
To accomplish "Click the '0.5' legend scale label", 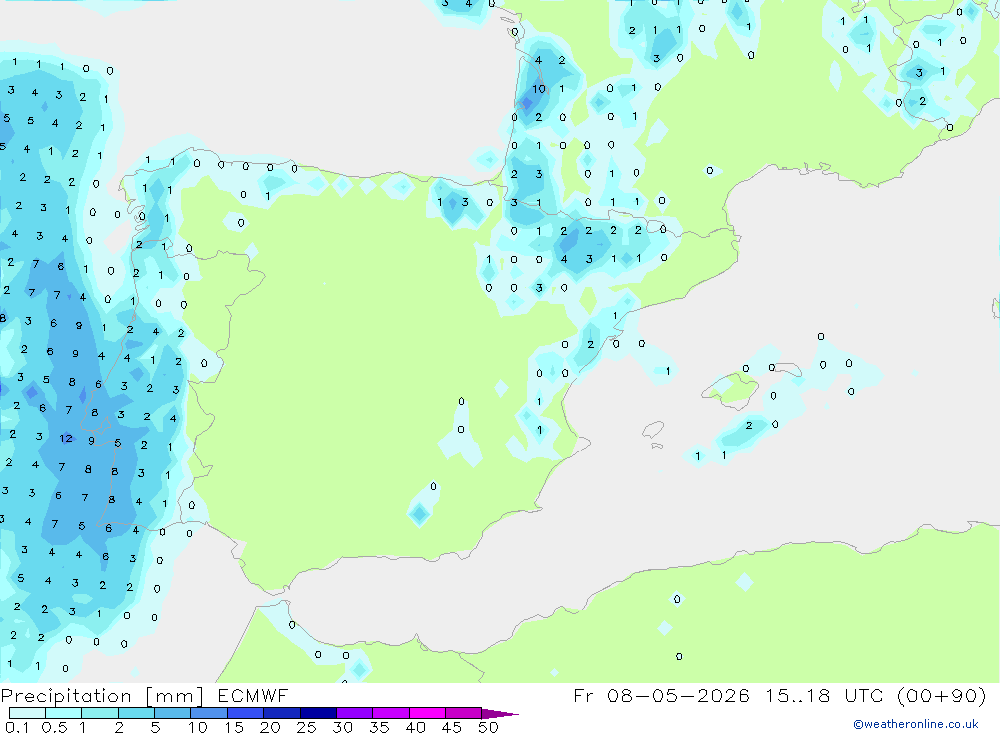I will tap(54, 727).
